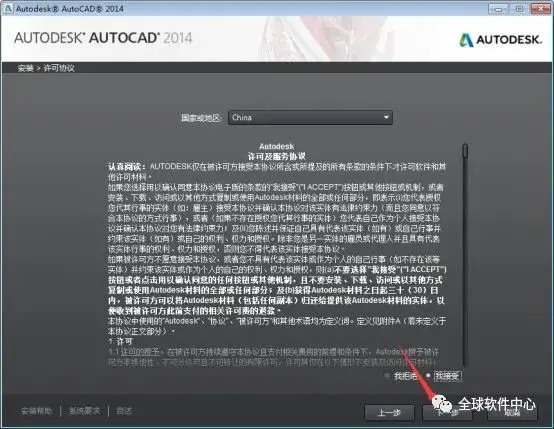The height and width of the screenshot is (429, 554).
Task: Open the 自述 readme link
Action: click(124, 411)
